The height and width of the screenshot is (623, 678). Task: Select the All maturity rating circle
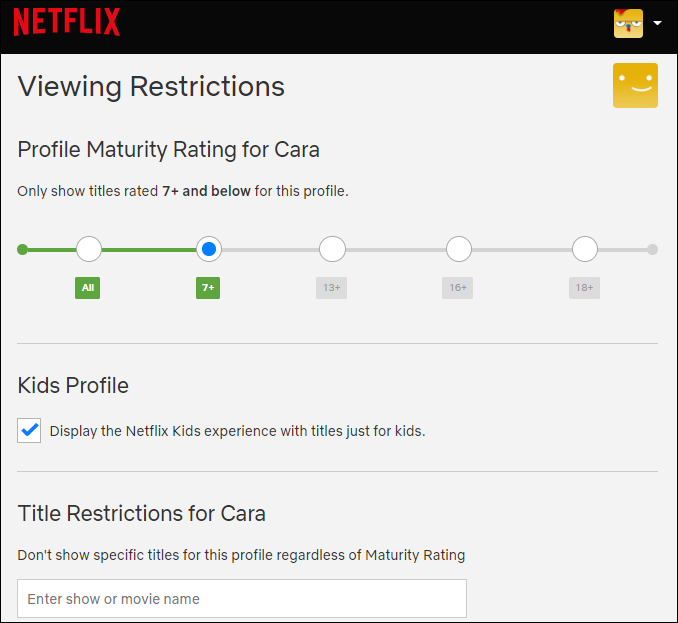click(x=89, y=249)
